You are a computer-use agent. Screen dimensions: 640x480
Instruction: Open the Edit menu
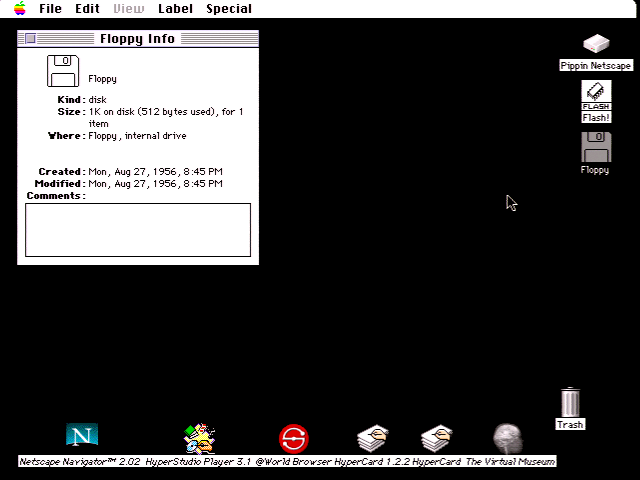(87, 9)
